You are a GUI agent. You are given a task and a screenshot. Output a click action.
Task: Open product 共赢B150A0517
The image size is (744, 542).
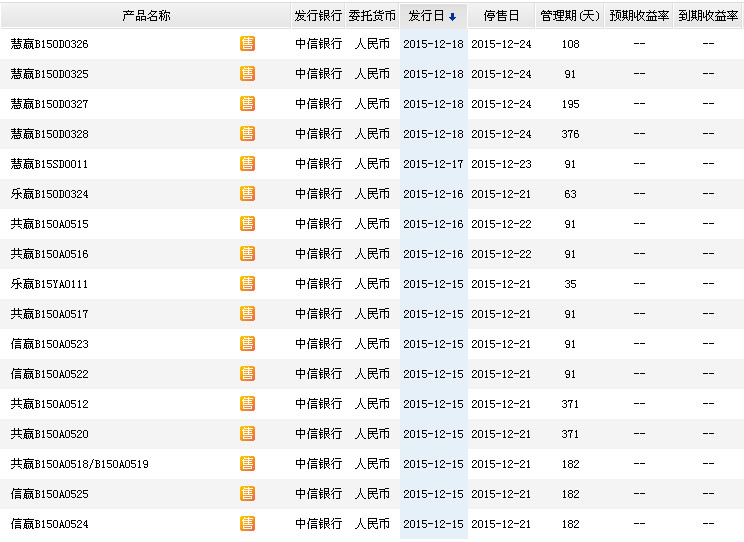point(50,314)
